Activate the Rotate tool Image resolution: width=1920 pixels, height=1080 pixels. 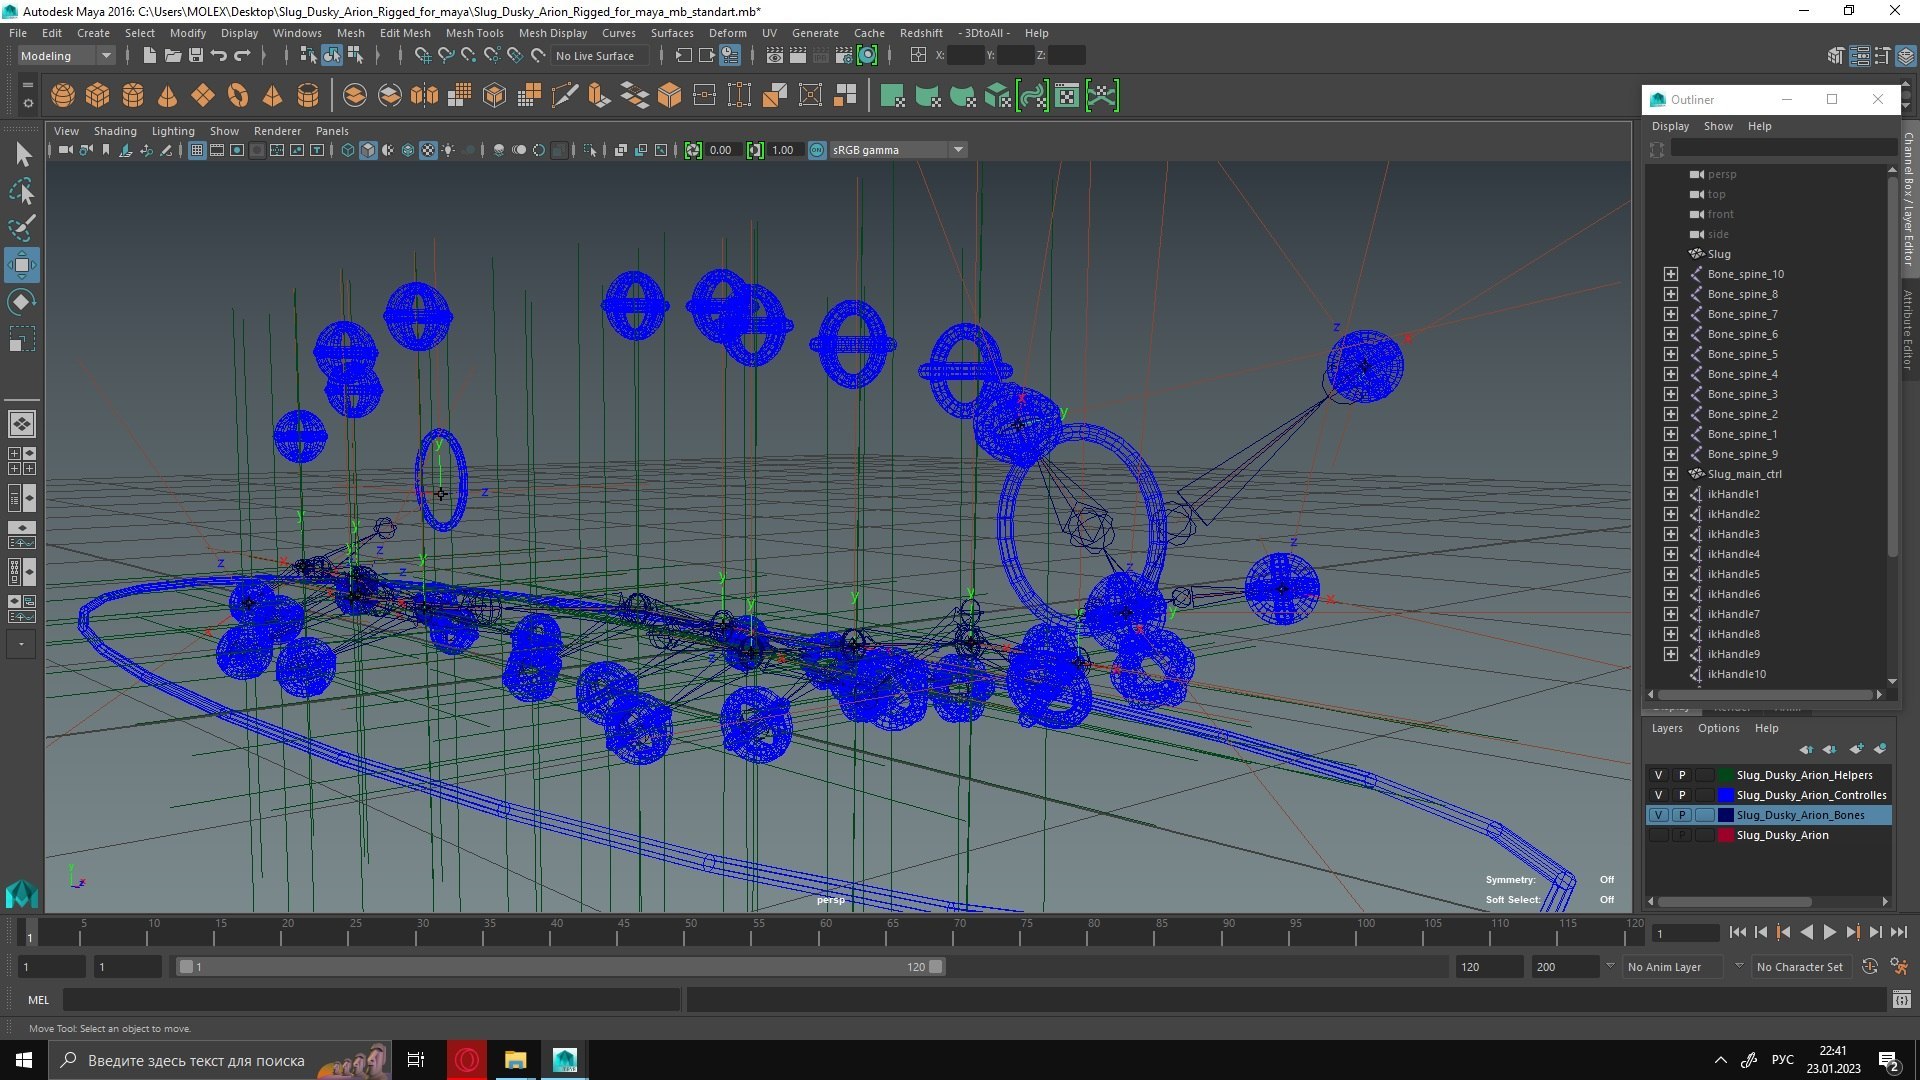pyautogui.click(x=22, y=302)
